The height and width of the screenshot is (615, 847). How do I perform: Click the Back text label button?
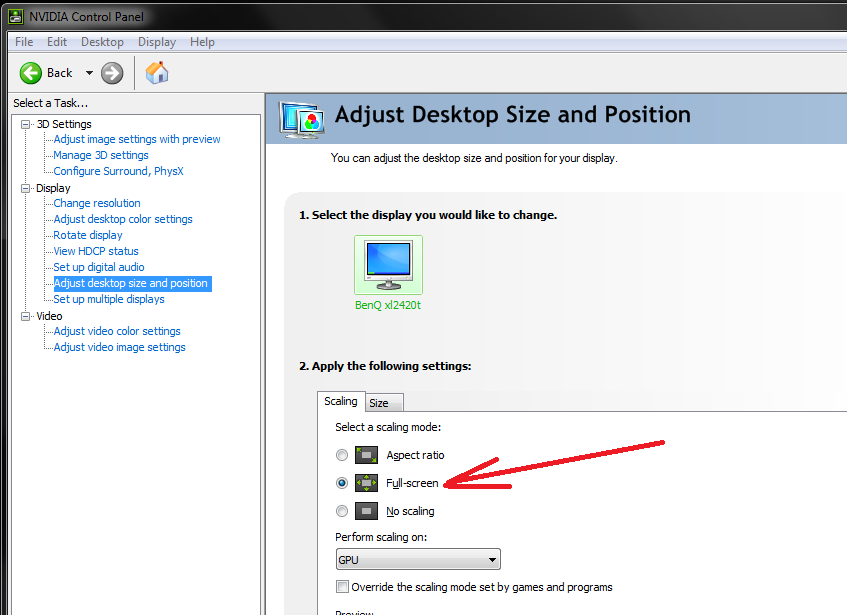click(x=59, y=73)
